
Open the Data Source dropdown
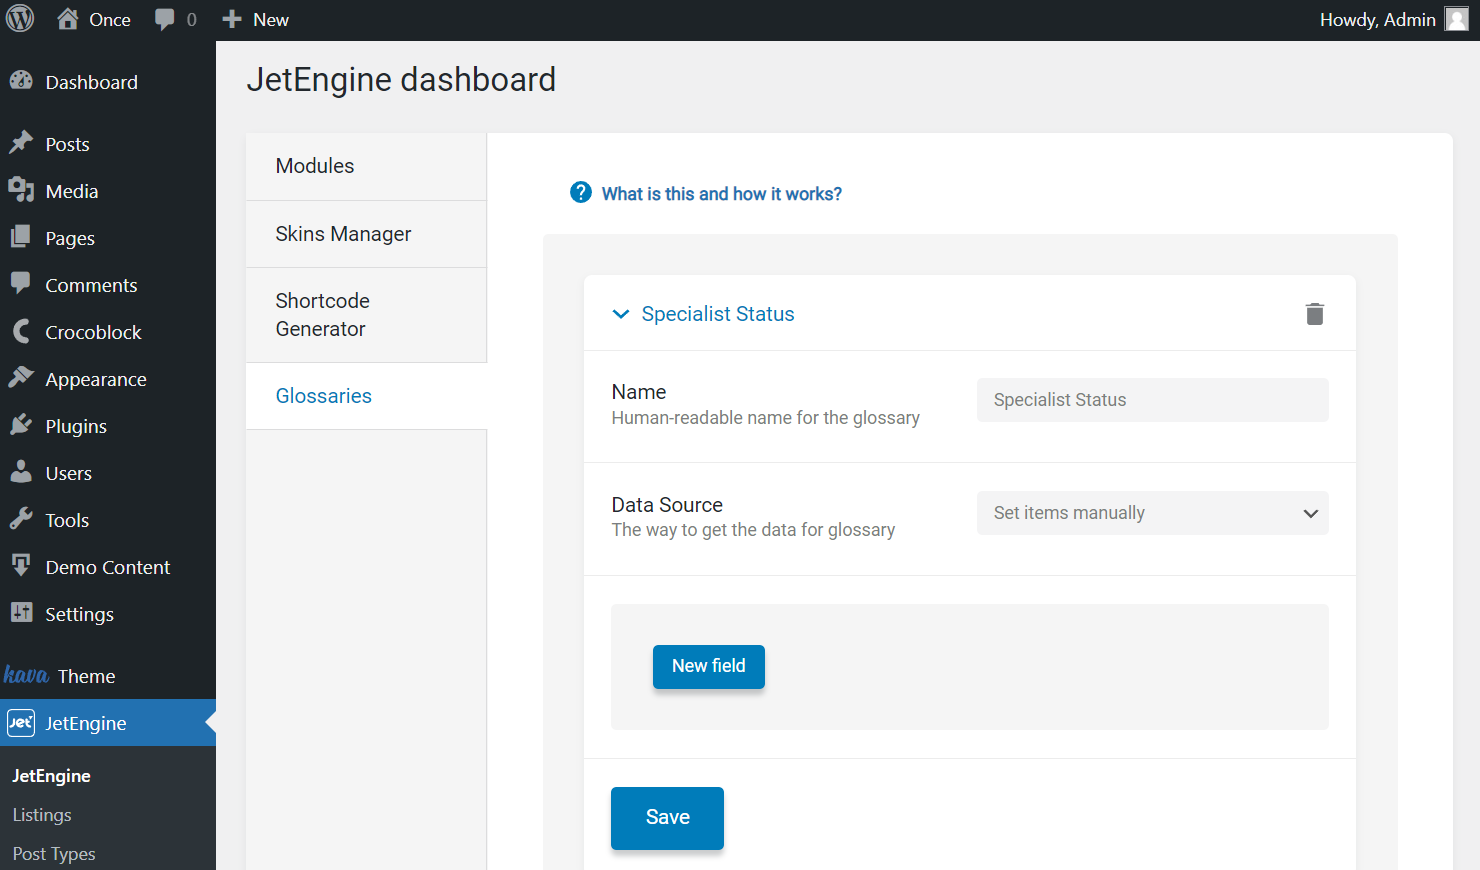pos(1153,513)
